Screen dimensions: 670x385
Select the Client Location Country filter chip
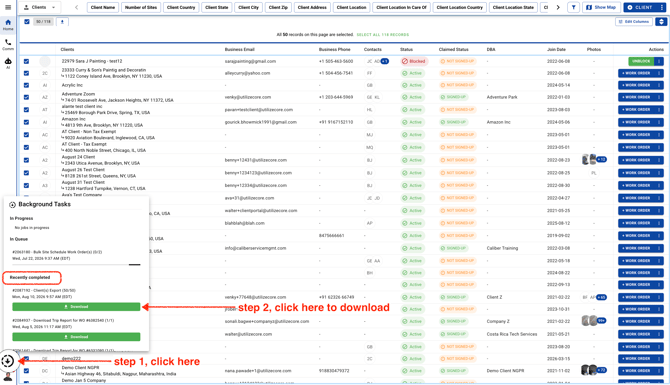(x=460, y=7)
